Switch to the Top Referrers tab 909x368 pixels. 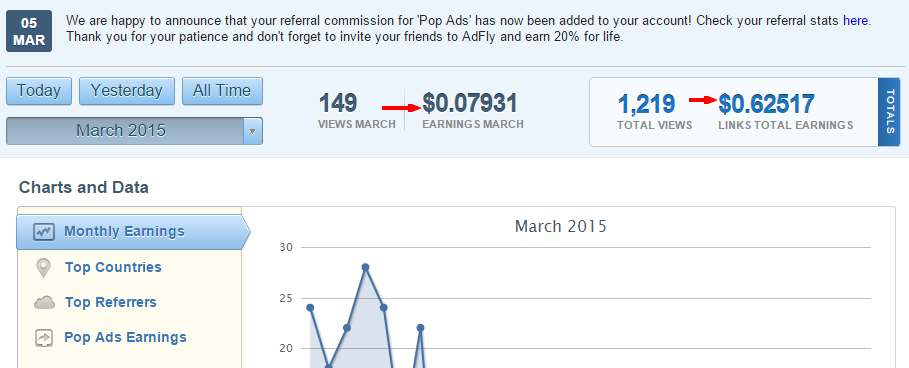[111, 303]
